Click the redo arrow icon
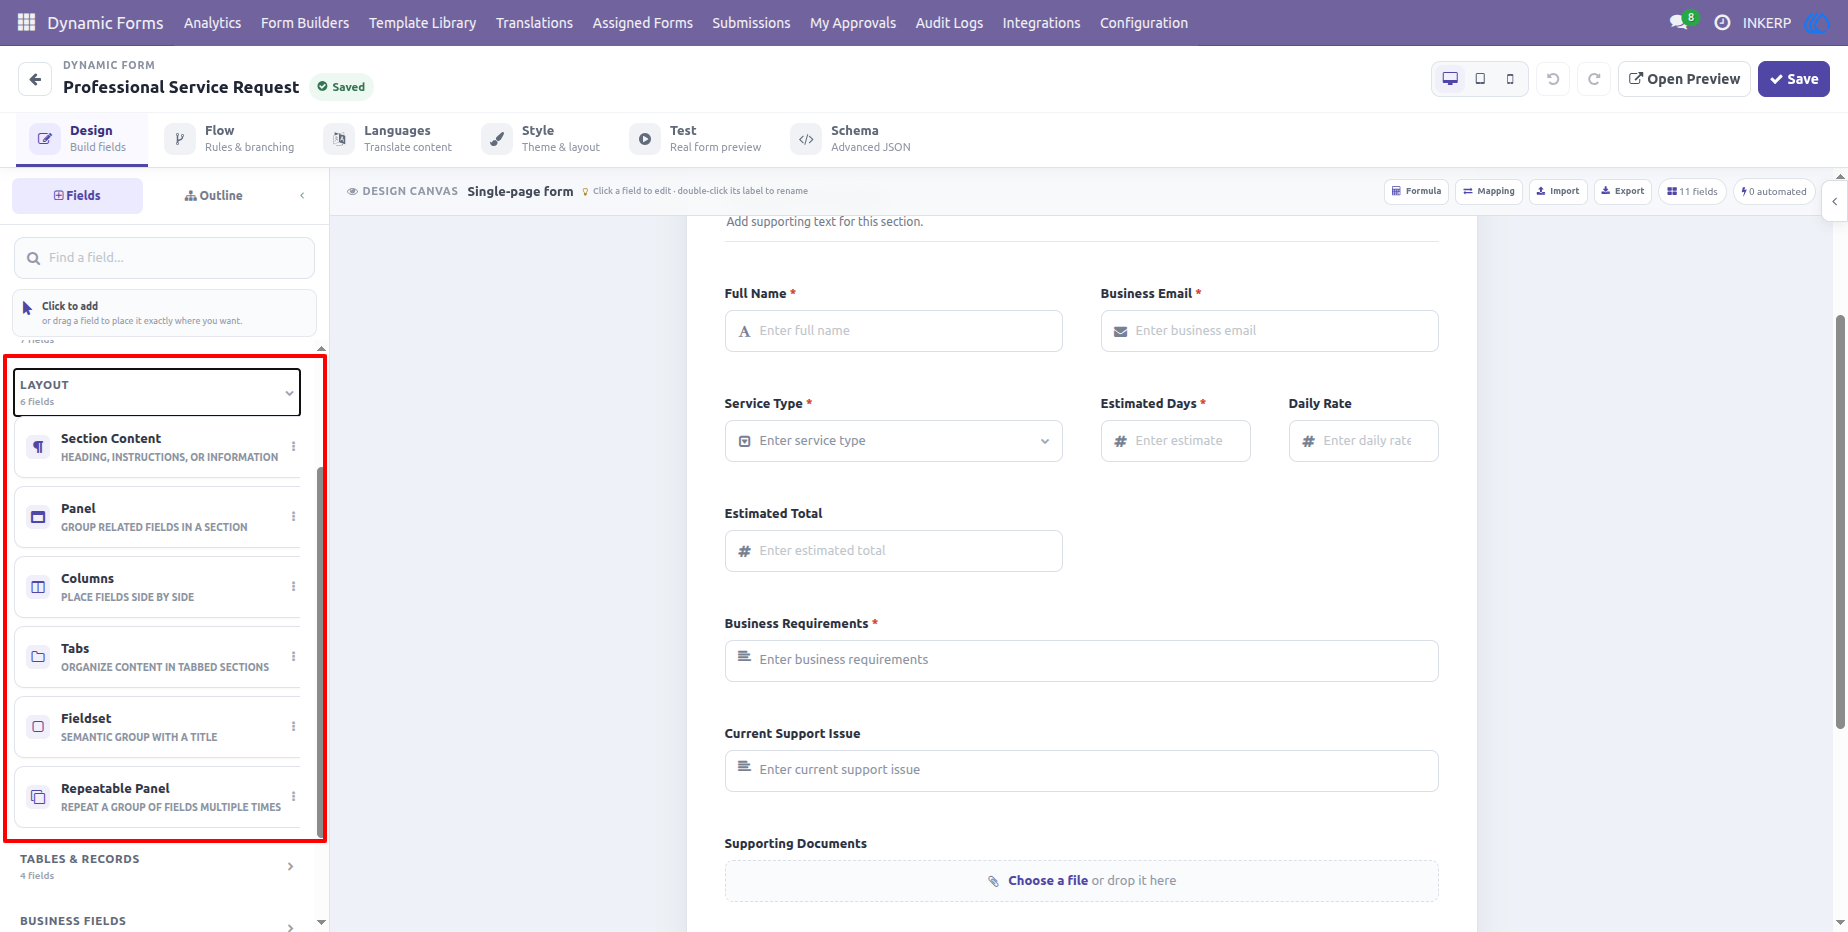Image resolution: width=1848 pixels, height=932 pixels. tap(1594, 79)
